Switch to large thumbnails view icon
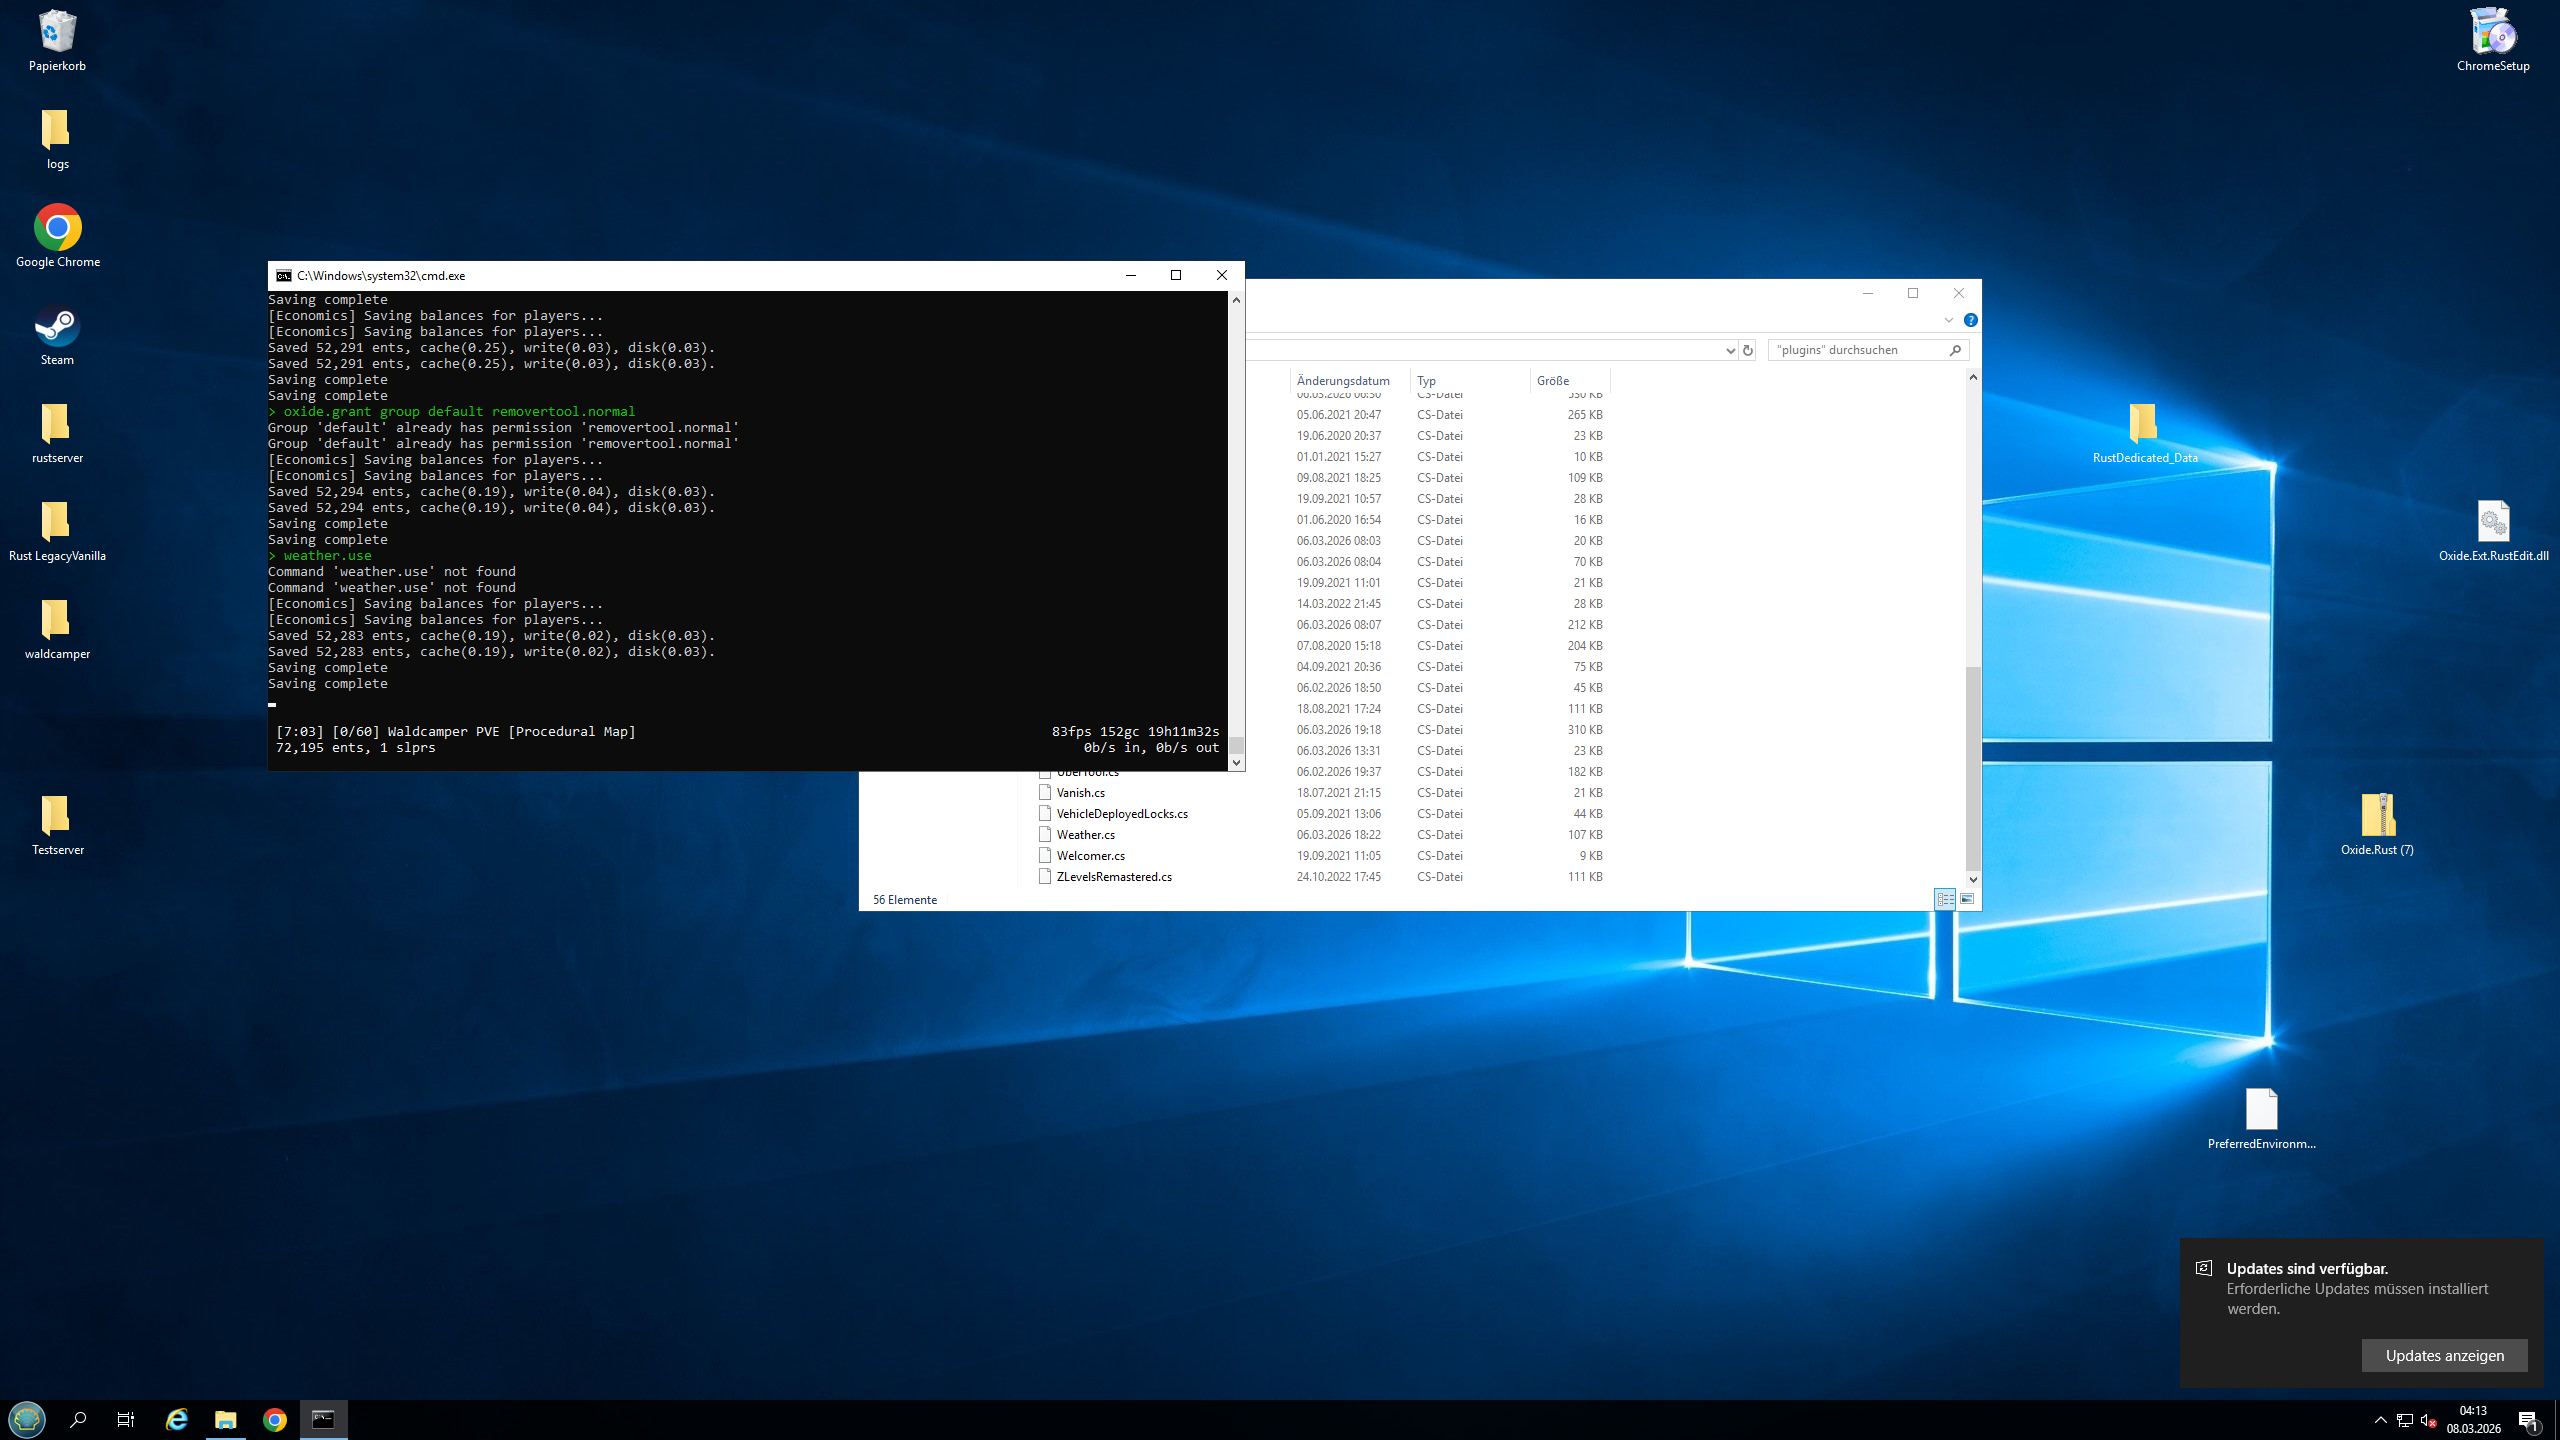Image resolution: width=2560 pixels, height=1440 pixels. click(x=1967, y=899)
